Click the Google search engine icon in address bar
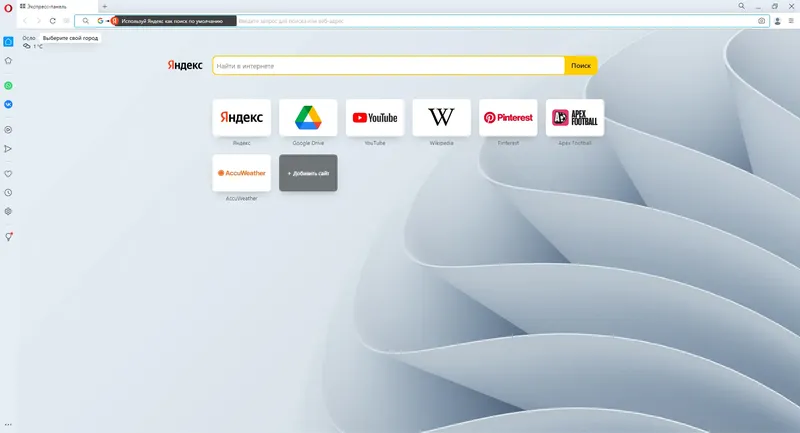 pos(100,21)
